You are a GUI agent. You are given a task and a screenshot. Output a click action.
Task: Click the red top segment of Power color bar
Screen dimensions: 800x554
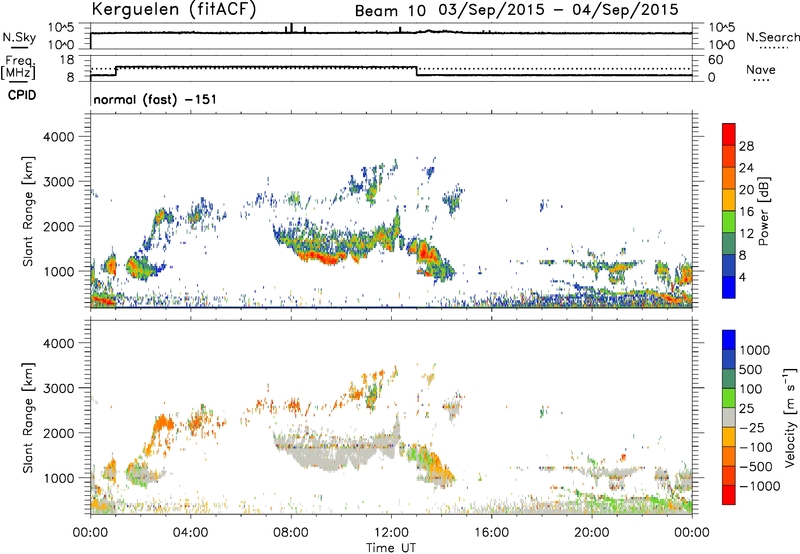pos(729,134)
